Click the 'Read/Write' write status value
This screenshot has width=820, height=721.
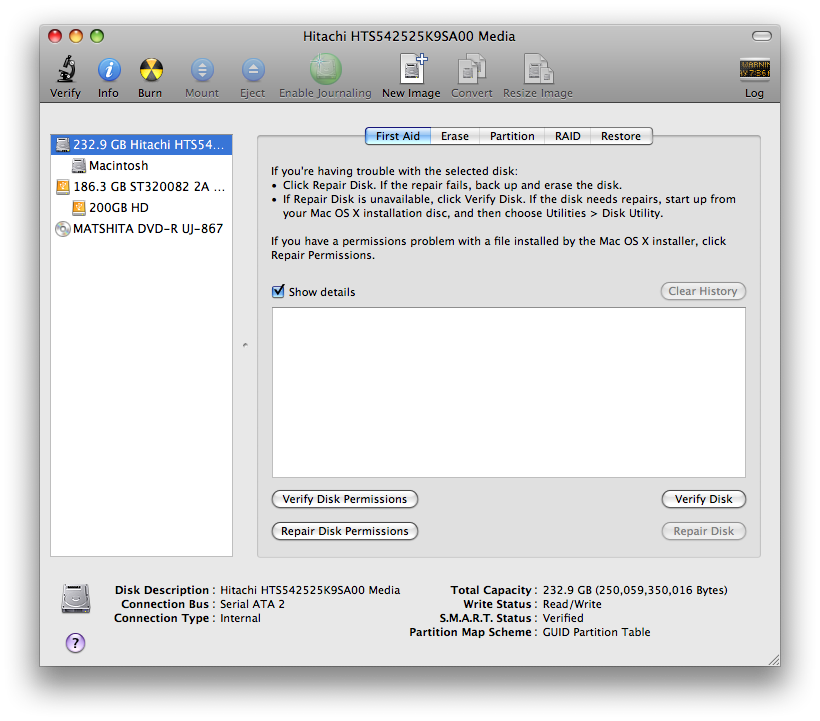pos(572,604)
